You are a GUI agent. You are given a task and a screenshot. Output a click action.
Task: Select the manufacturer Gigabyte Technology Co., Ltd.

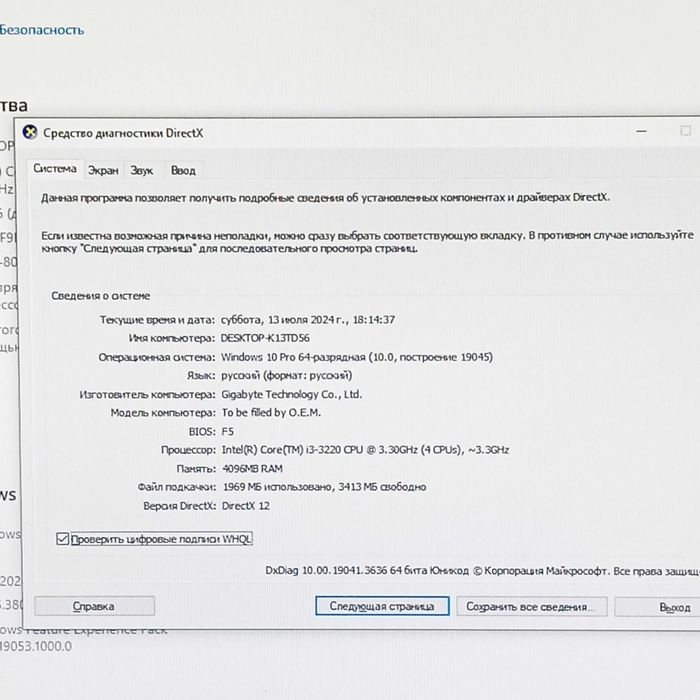[x=292, y=394]
